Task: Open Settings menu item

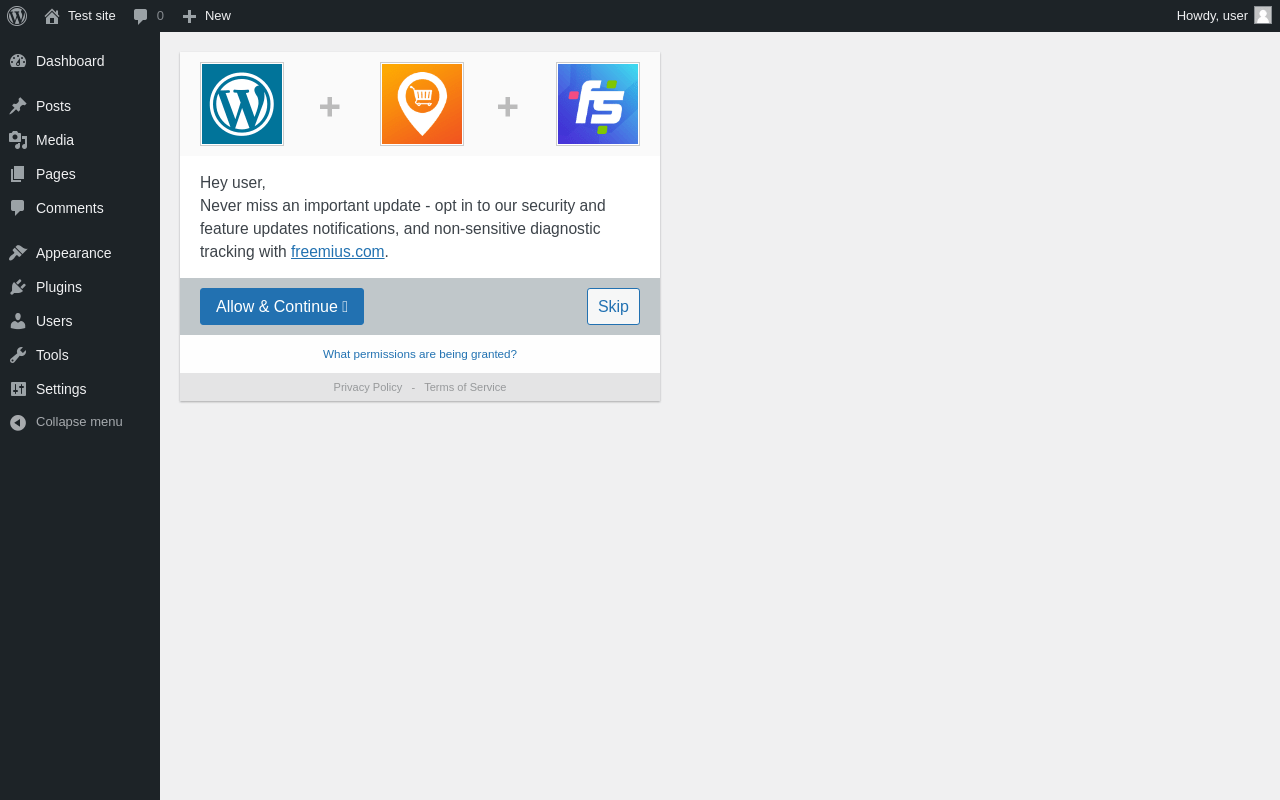Action: click(x=80, y=389)
